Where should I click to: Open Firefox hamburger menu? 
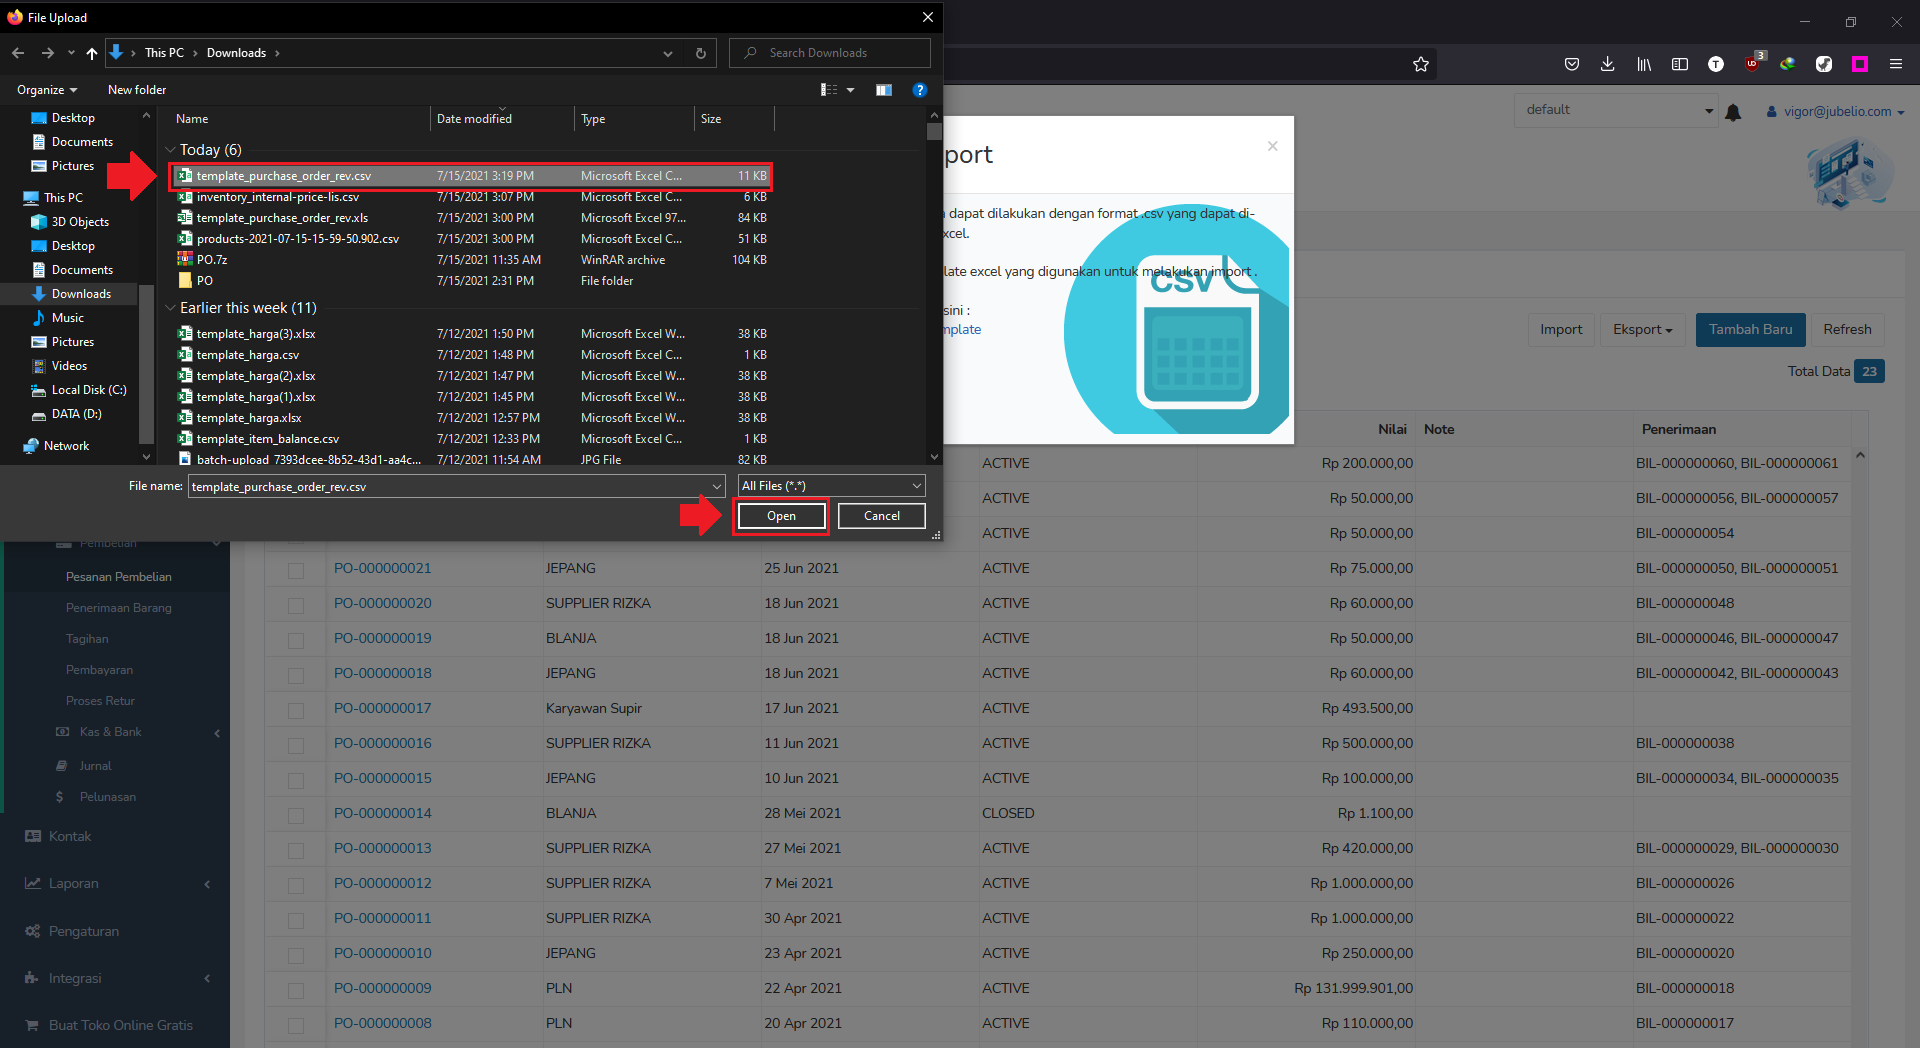click(x=1896, y=64)
